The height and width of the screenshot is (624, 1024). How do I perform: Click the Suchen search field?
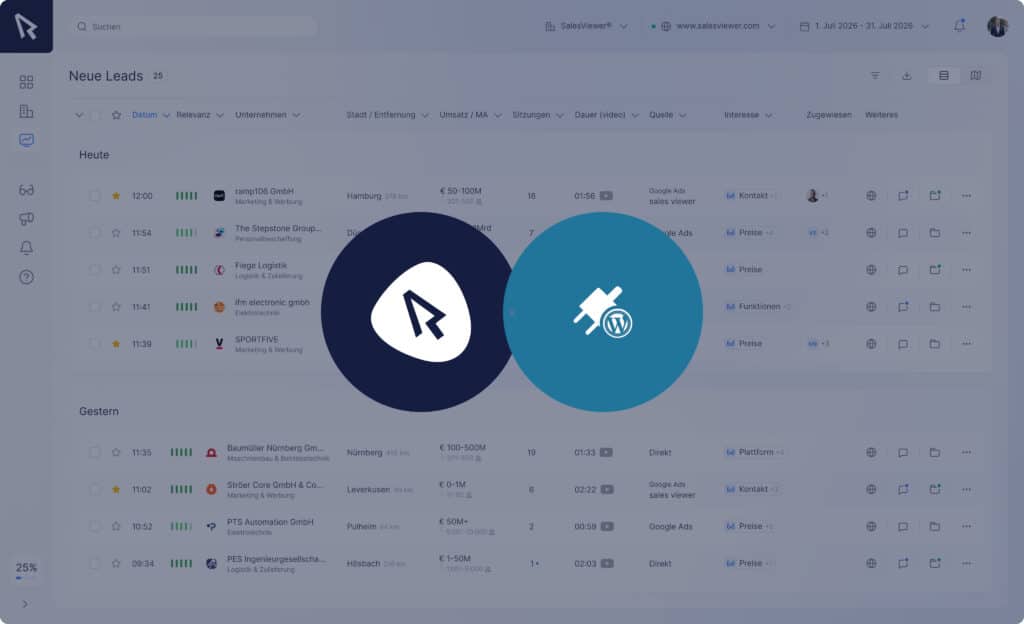[195, 27]
